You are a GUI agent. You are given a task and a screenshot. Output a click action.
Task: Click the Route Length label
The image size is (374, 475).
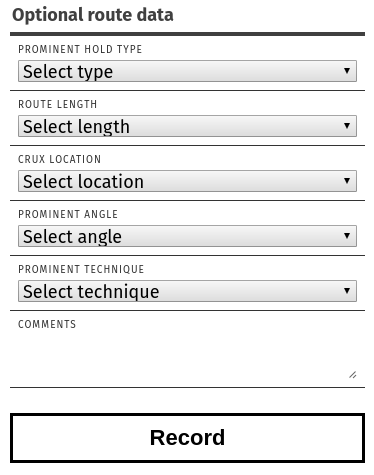(58, 104)
